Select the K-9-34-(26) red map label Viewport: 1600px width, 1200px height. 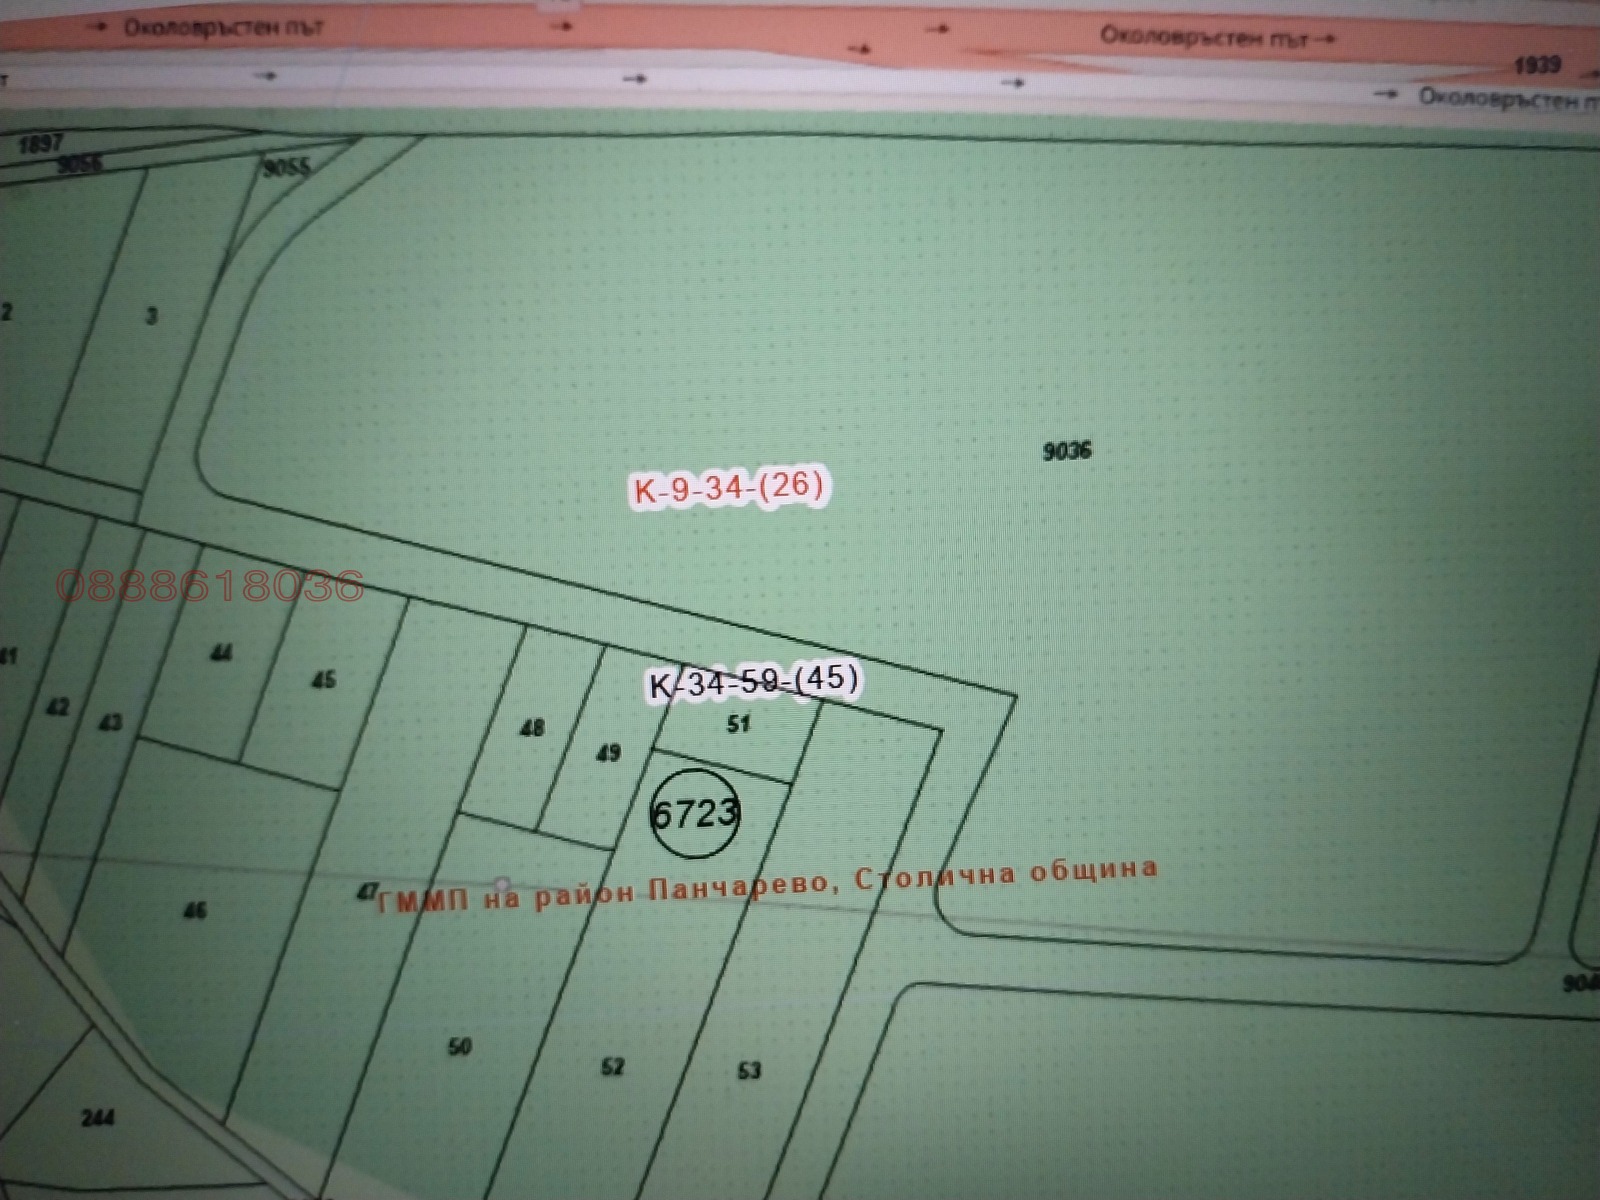pos(728,488)
